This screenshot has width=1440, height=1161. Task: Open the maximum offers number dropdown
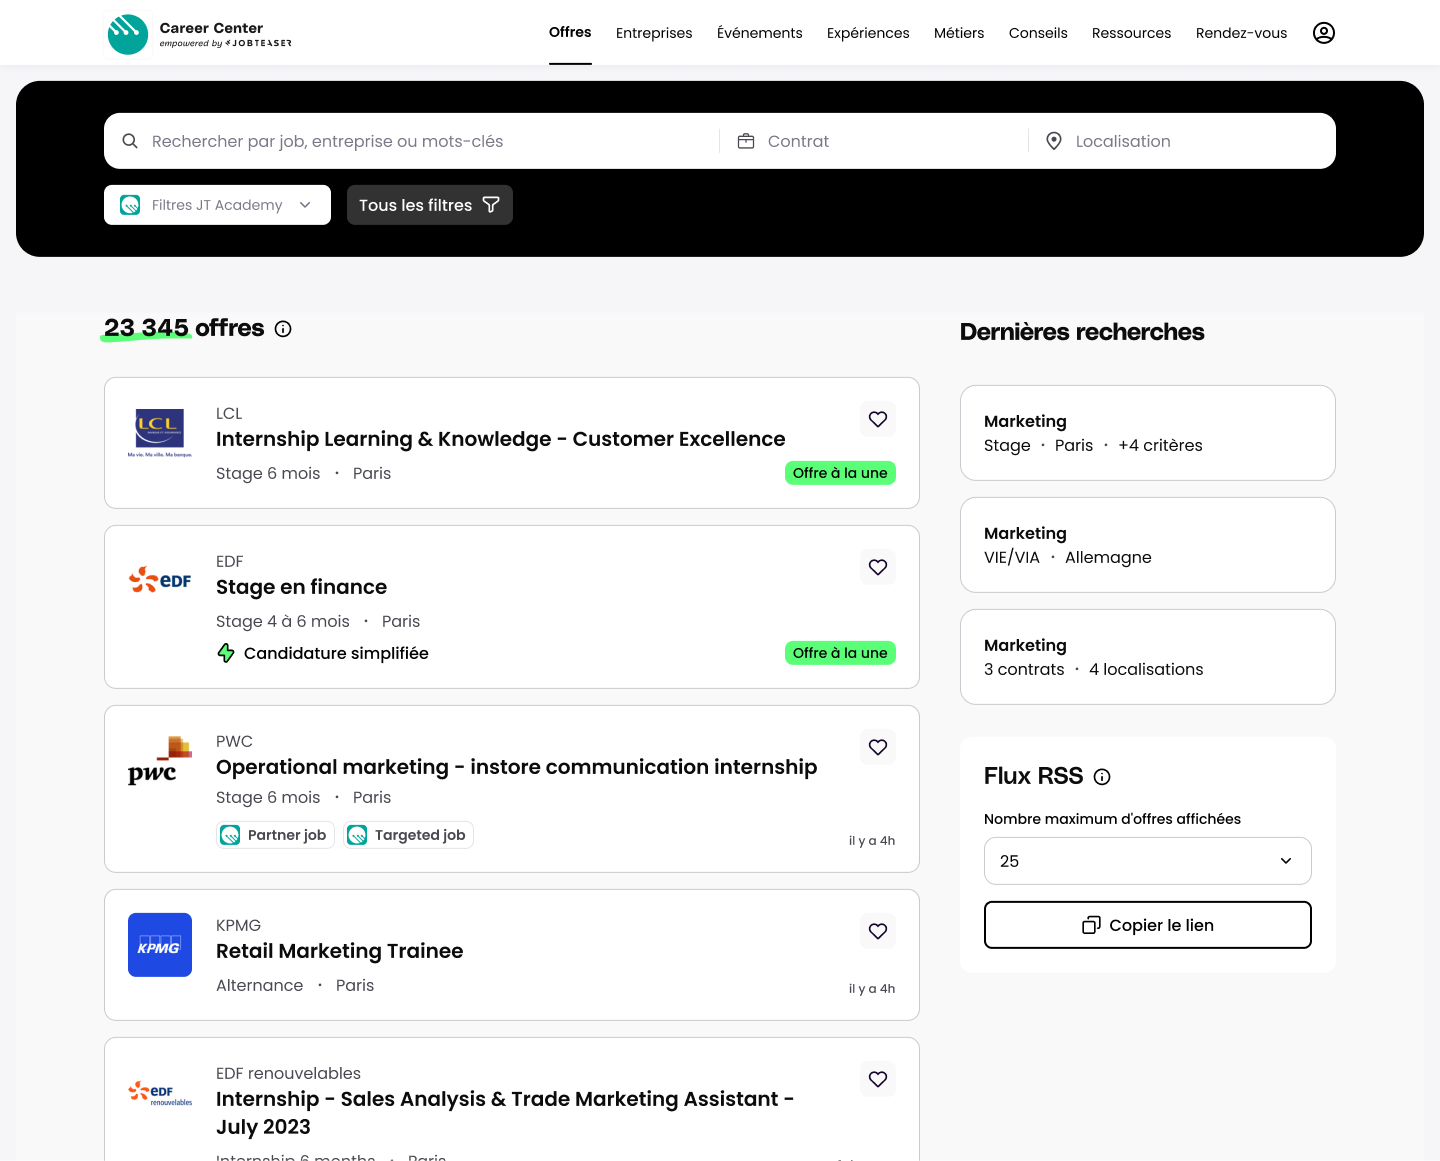pyautogui.click(x=1148, y=861)
